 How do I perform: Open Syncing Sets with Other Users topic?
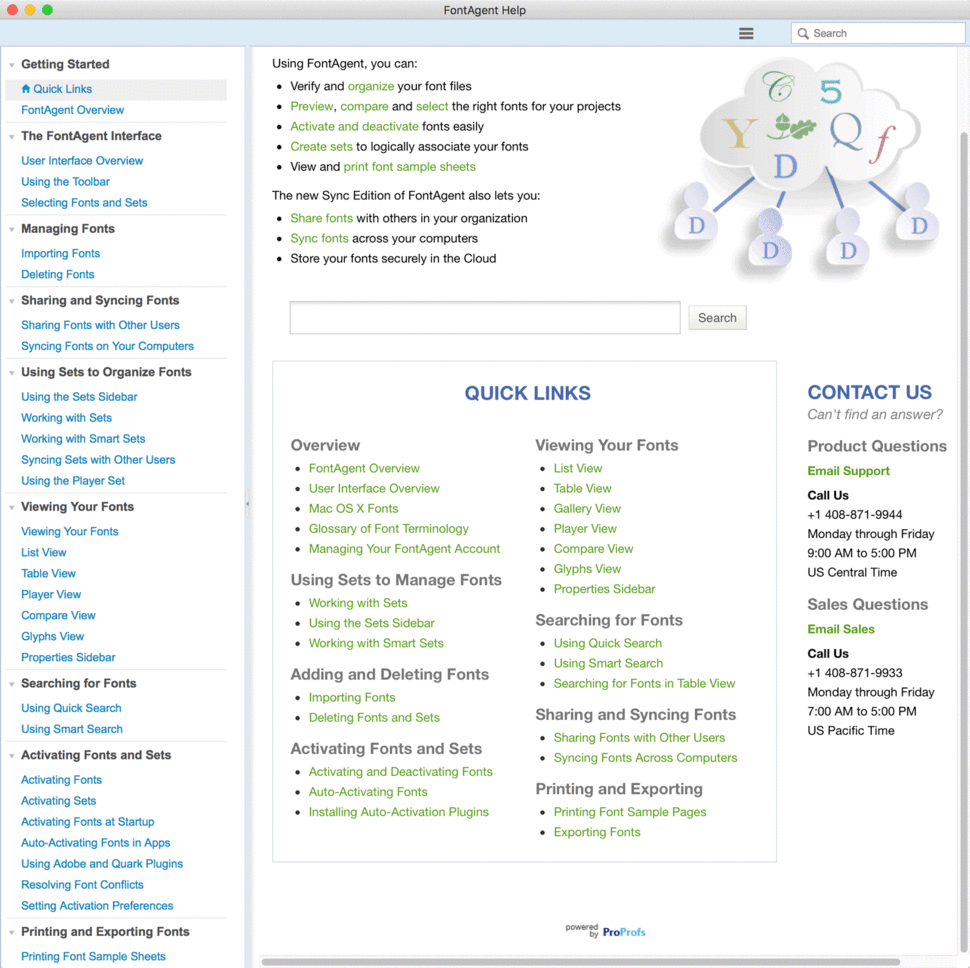[x=98, y=460]
